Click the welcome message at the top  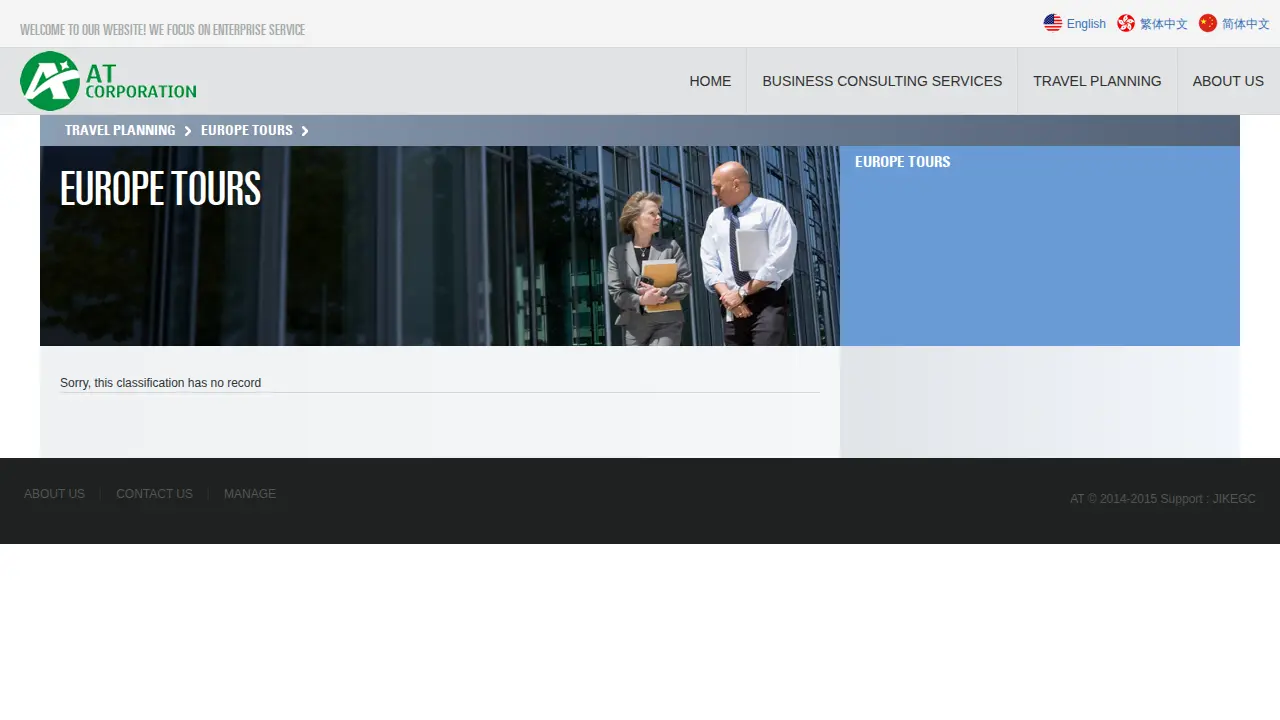point(162,30)
